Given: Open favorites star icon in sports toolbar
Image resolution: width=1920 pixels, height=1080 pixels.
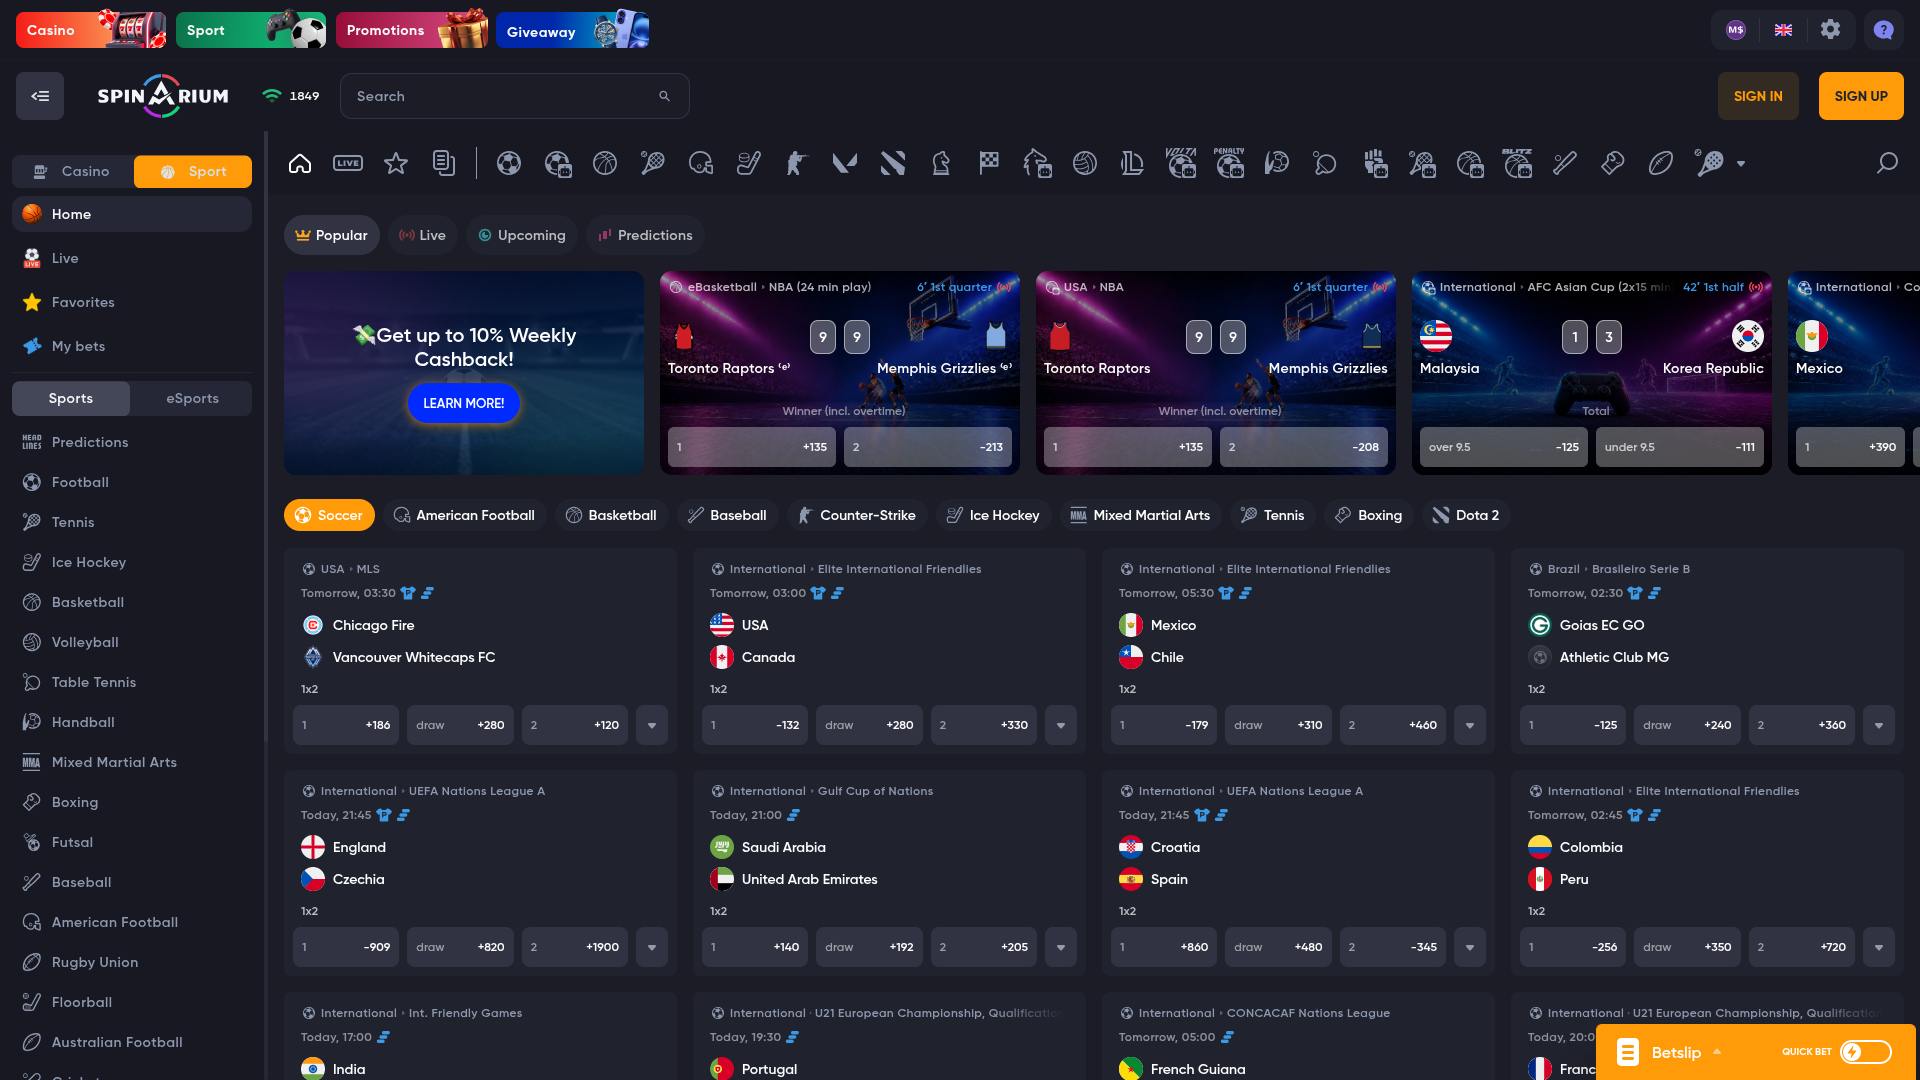Looking at the screenshot, I should pos(396,163).
